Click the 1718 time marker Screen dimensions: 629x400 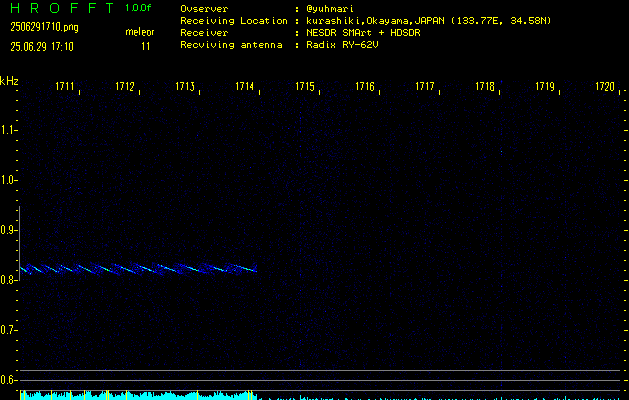(485, 86)
